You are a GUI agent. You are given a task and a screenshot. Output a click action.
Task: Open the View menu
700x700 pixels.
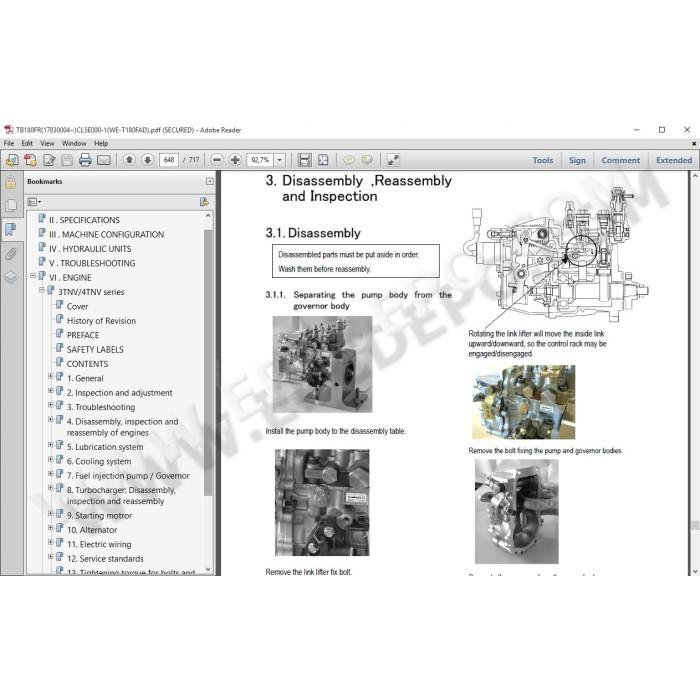pyautogui.click(x=47, y=143)
